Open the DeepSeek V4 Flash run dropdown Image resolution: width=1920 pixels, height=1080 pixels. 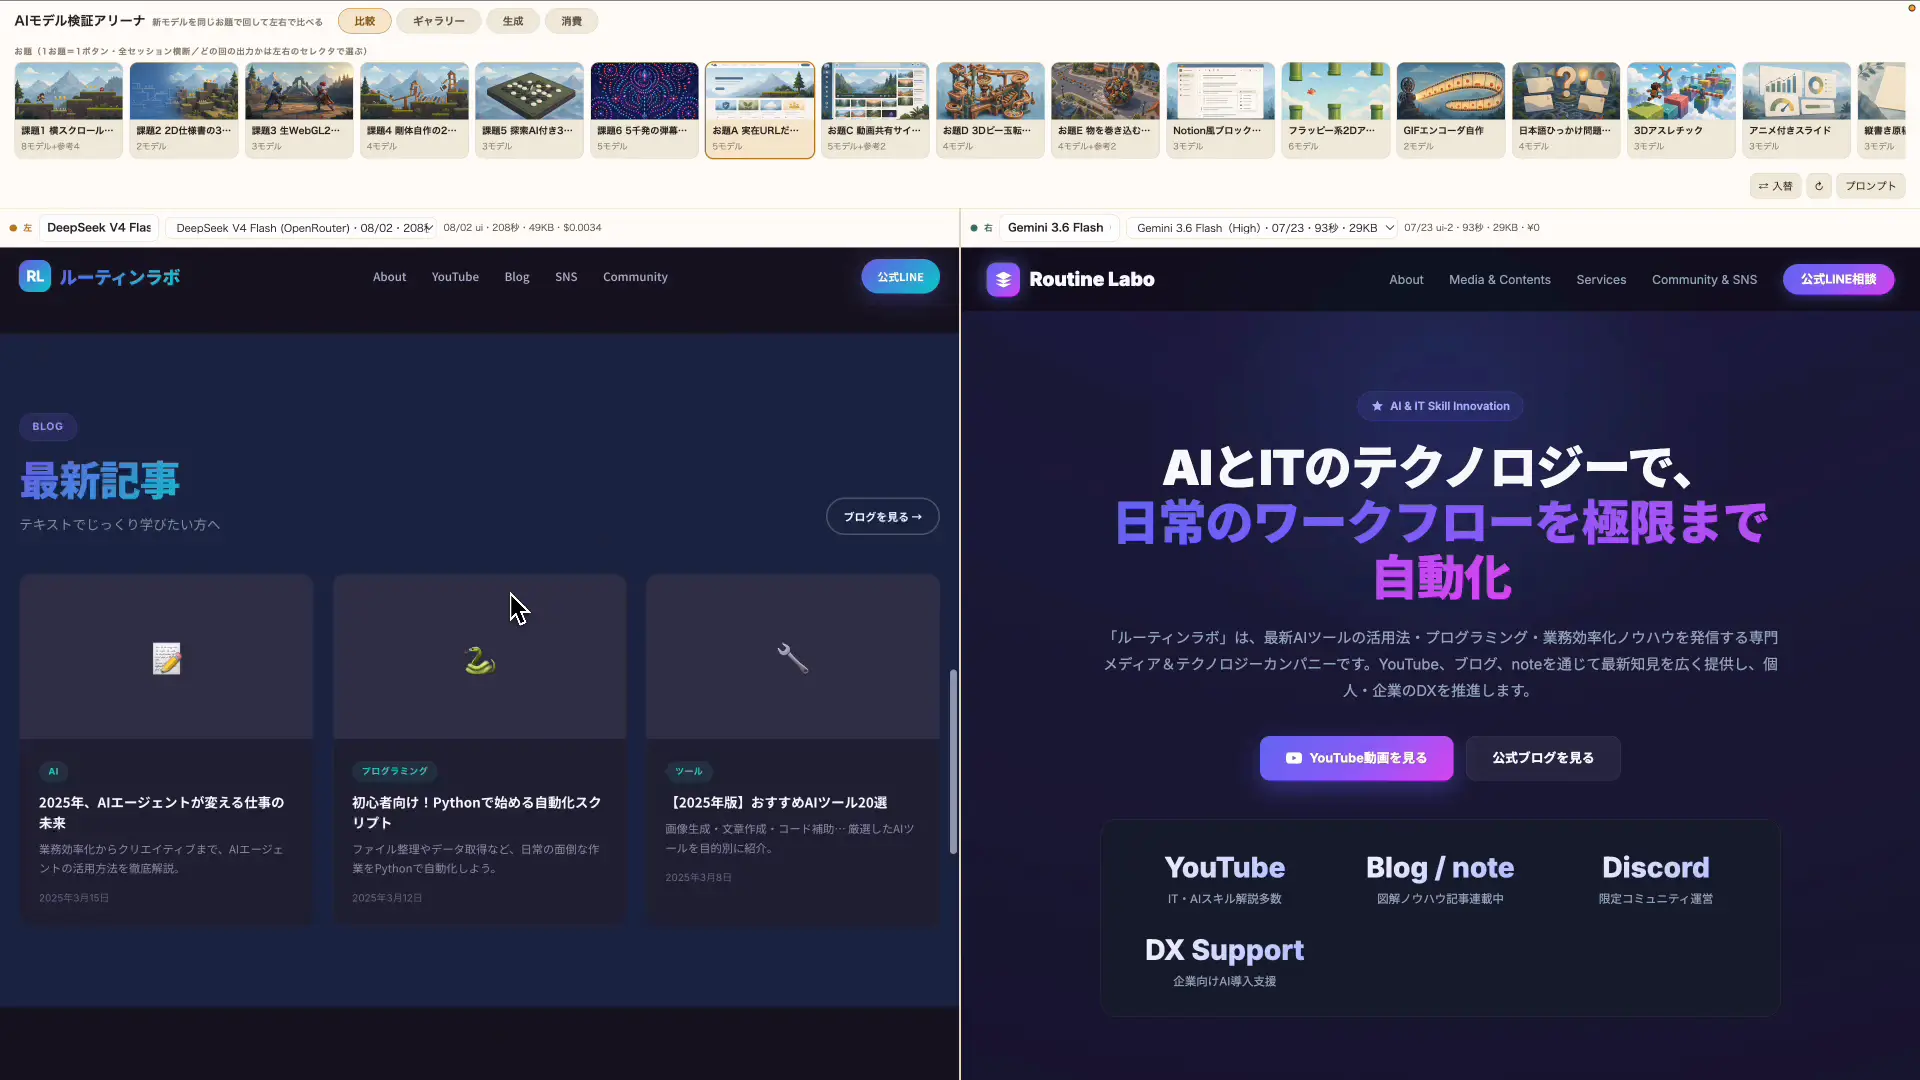tap(301, 228)
